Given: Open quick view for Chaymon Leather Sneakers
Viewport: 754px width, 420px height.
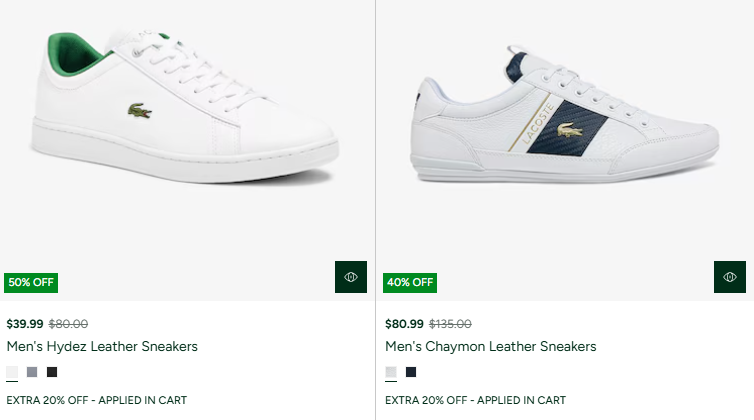Looking at the screenshot, I should pos(730,277).
